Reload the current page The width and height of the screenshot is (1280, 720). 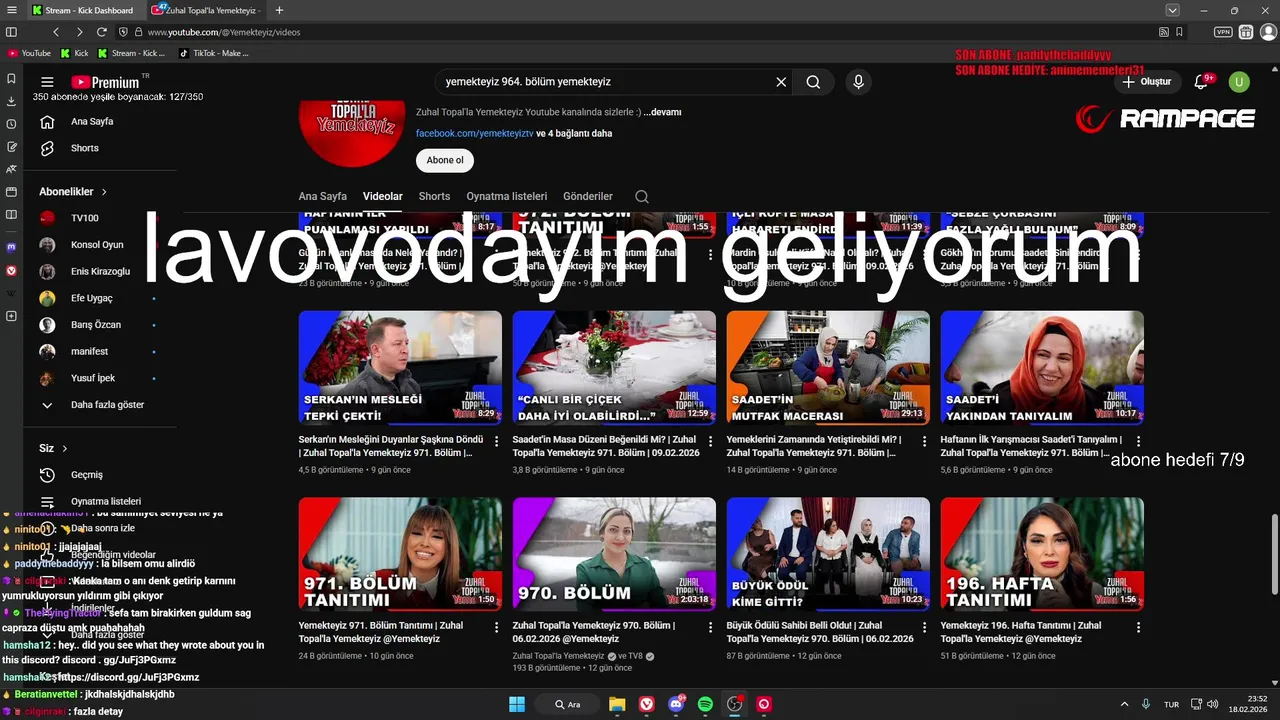tap(102, 32)
